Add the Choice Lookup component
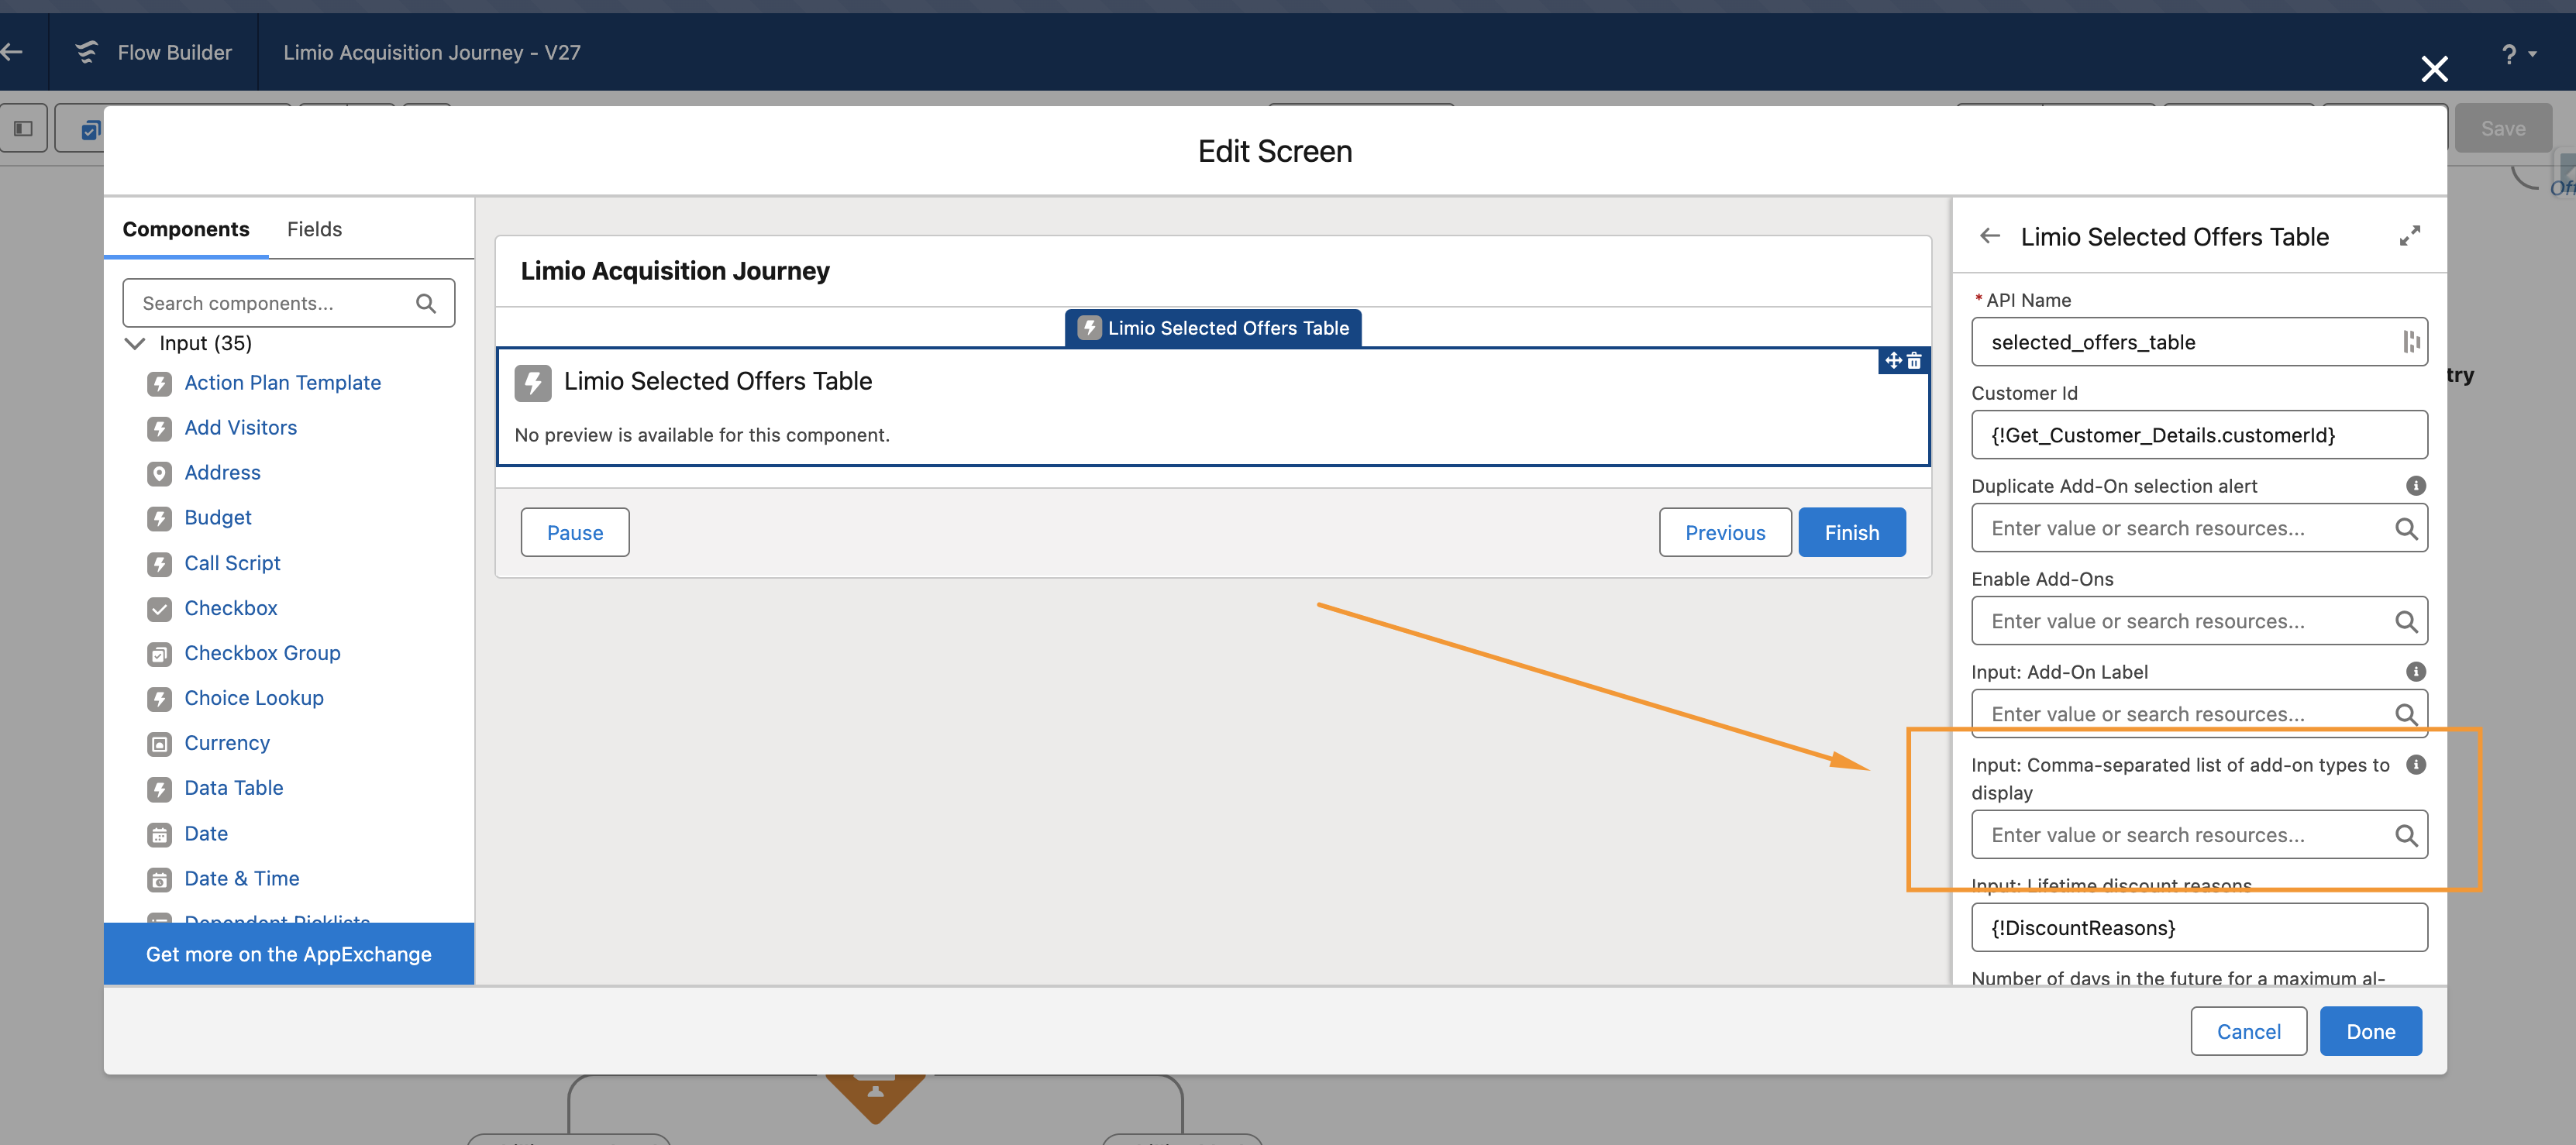The image size is (2576, 1145). (254, 698)
